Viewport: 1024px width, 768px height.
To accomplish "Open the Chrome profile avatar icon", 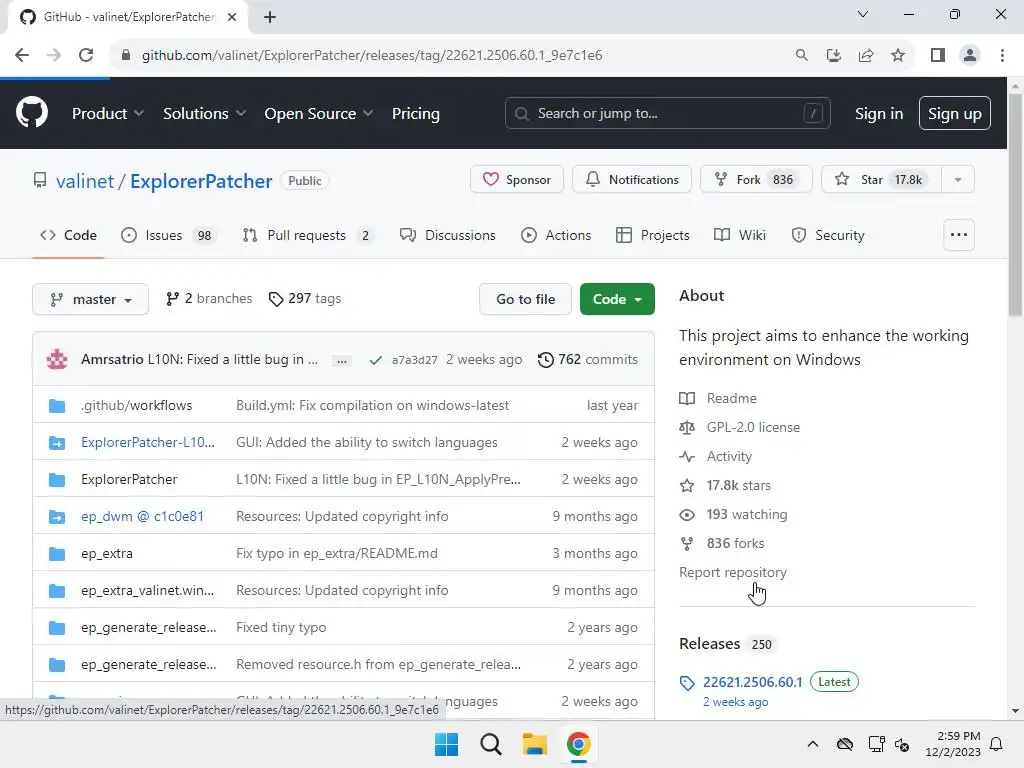I will click(970, 55).
